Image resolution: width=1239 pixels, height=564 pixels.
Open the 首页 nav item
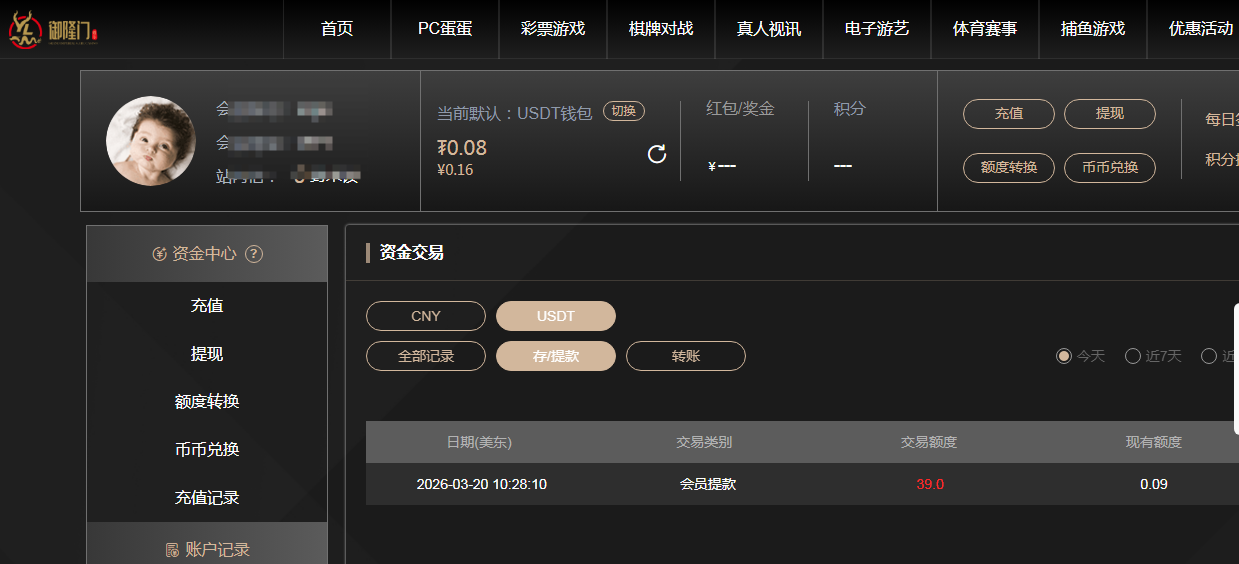click(337, 29)
